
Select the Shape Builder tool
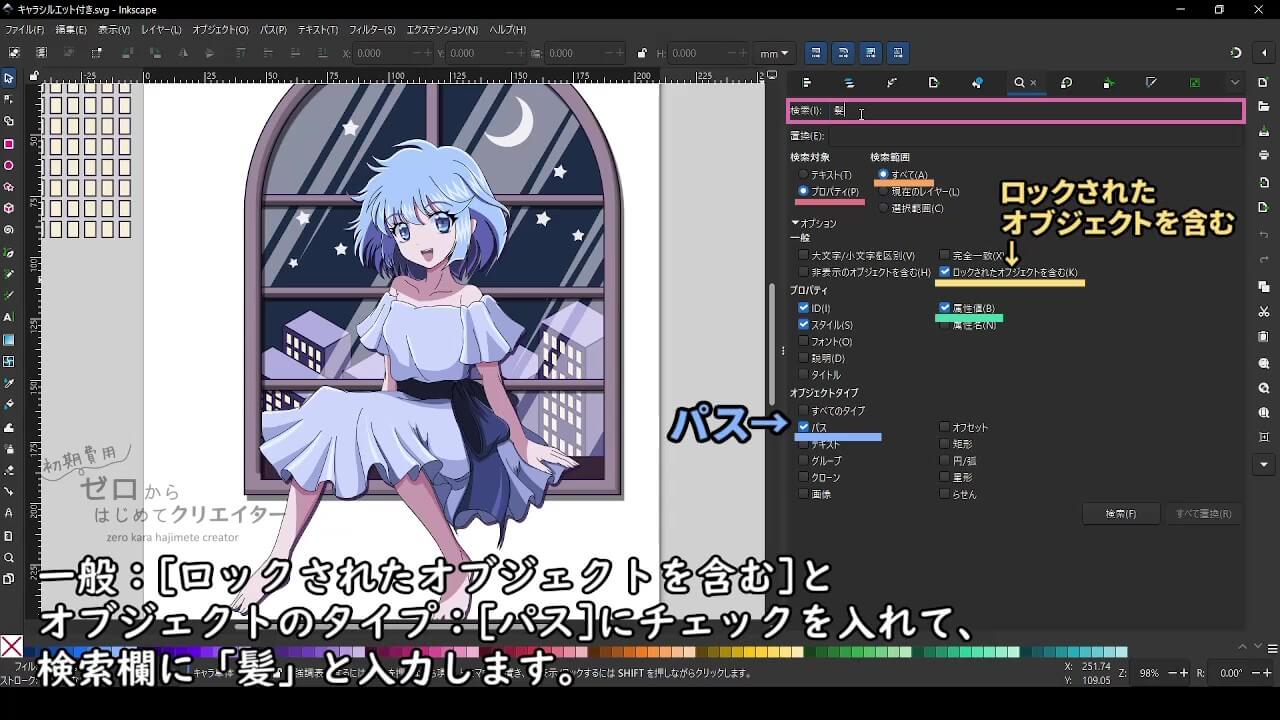click(x=9, y=121)
